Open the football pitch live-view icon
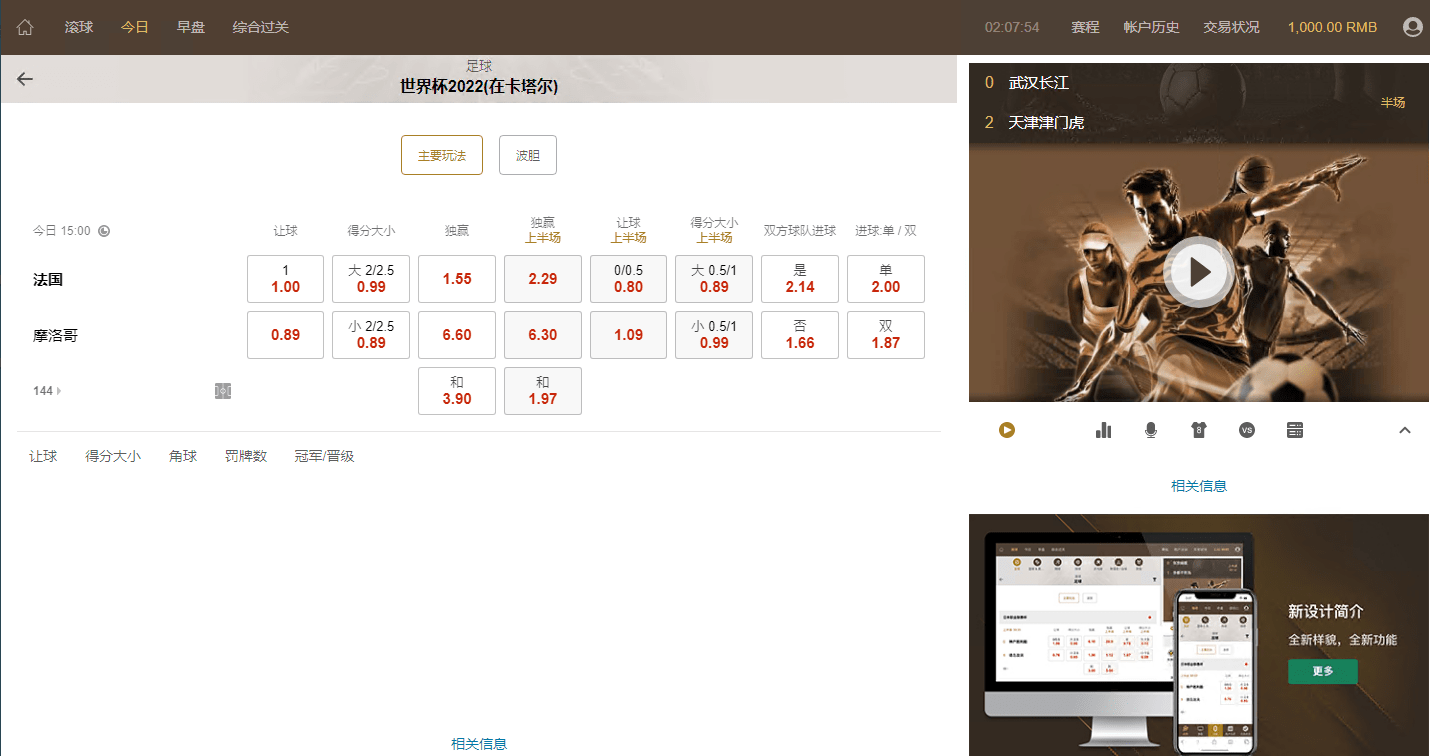The width and height of the screenshot is (1430, 756). click(223, 391)
